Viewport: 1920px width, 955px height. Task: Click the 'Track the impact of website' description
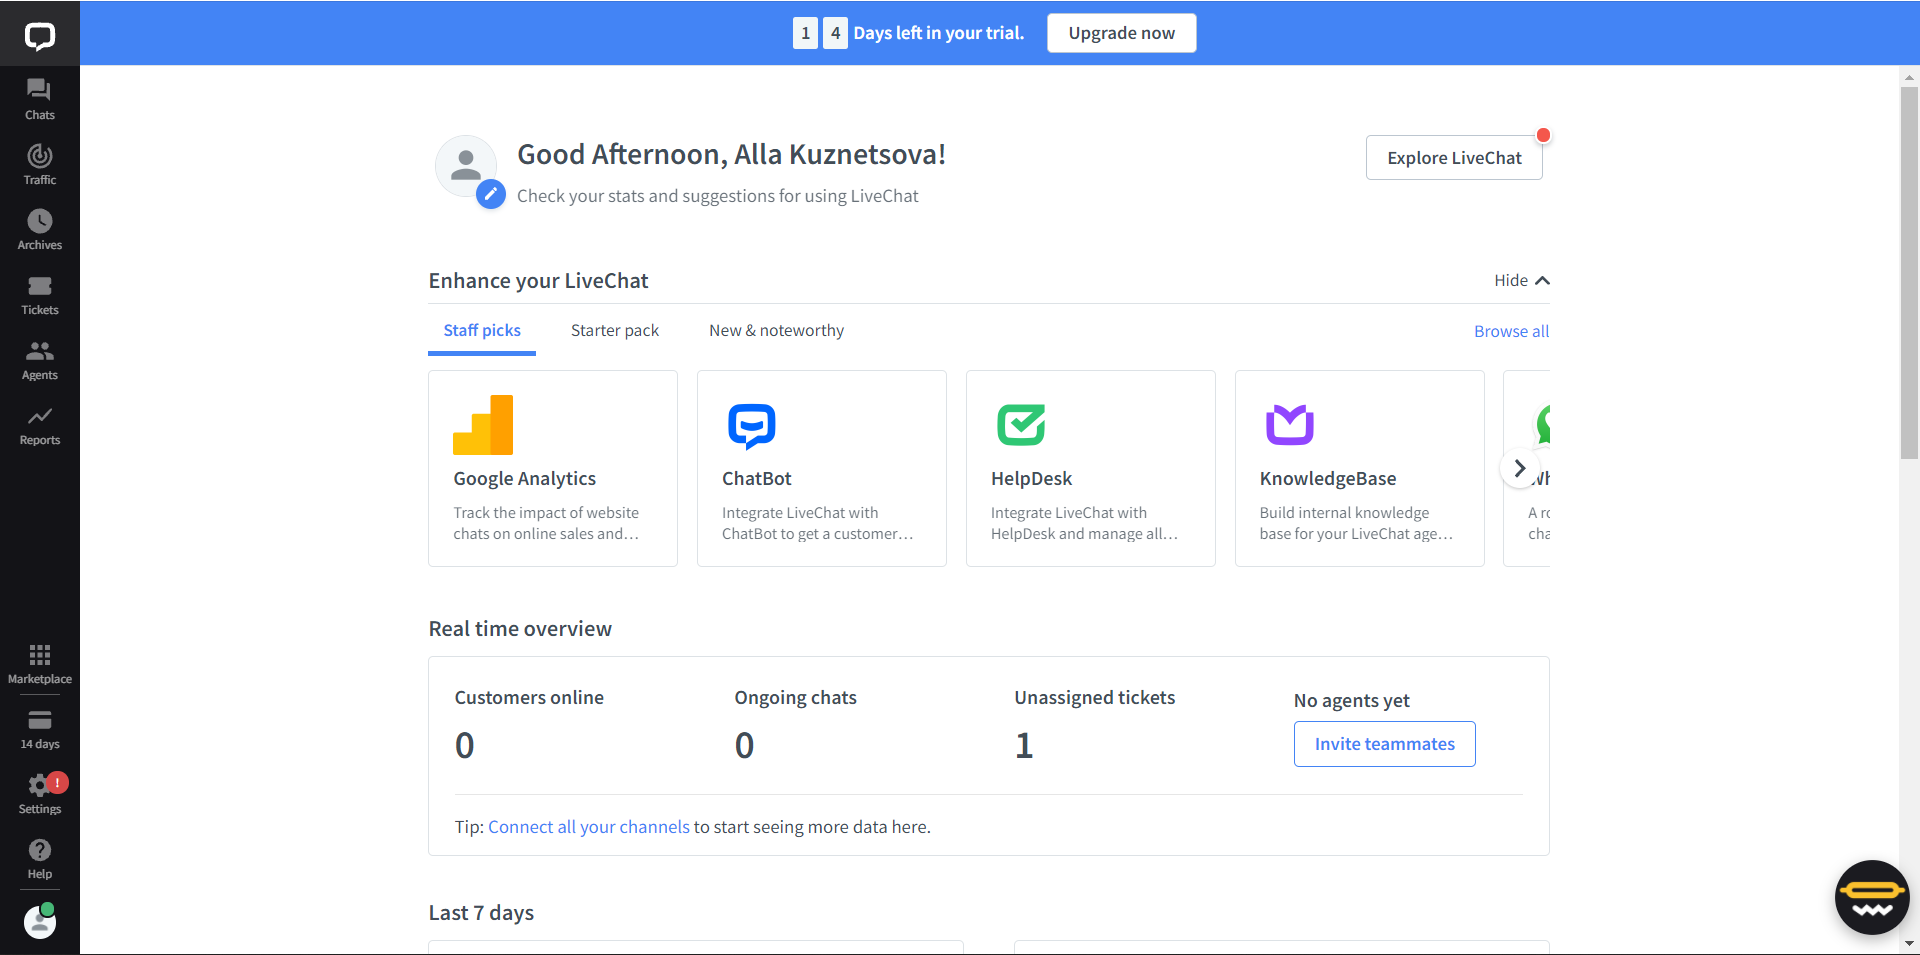point(546,523)
